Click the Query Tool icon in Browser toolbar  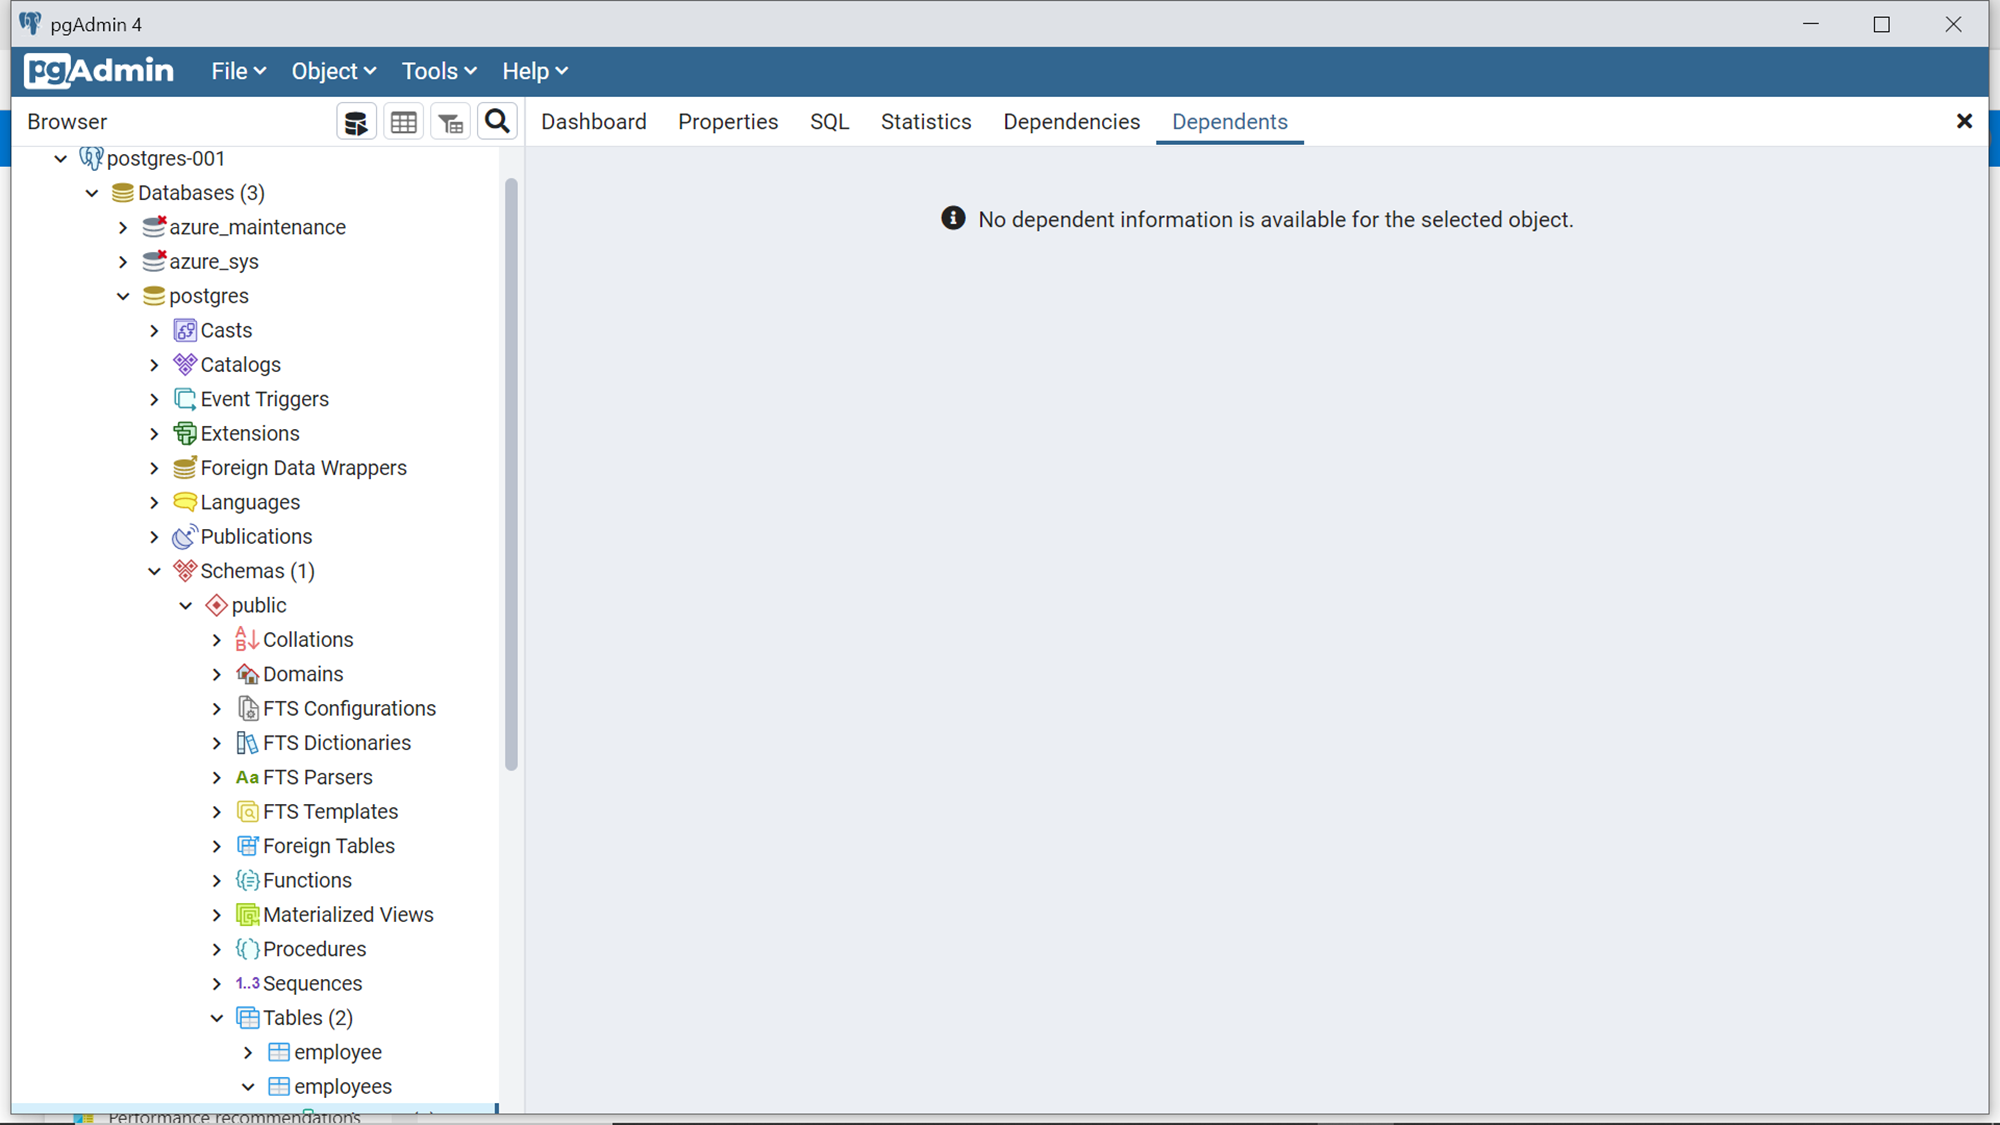(356, 122)
